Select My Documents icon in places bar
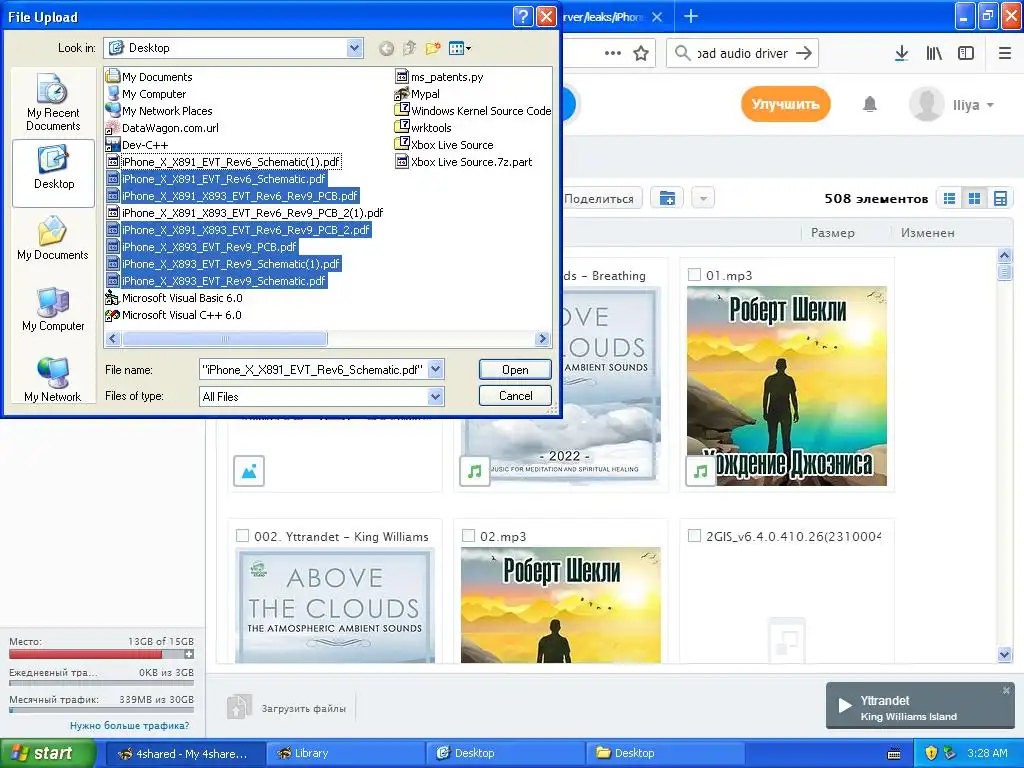The image size is (1024, 768). coord(53,238)
